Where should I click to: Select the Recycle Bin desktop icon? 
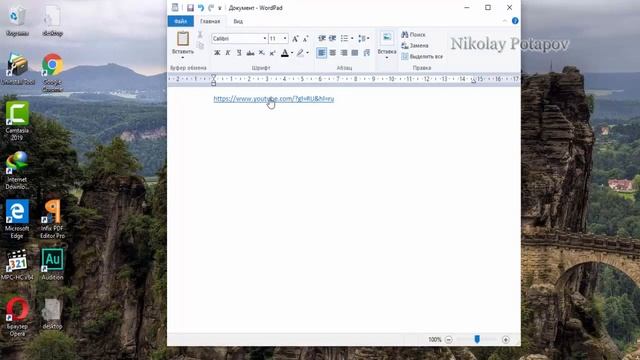(x=17, y=21)
